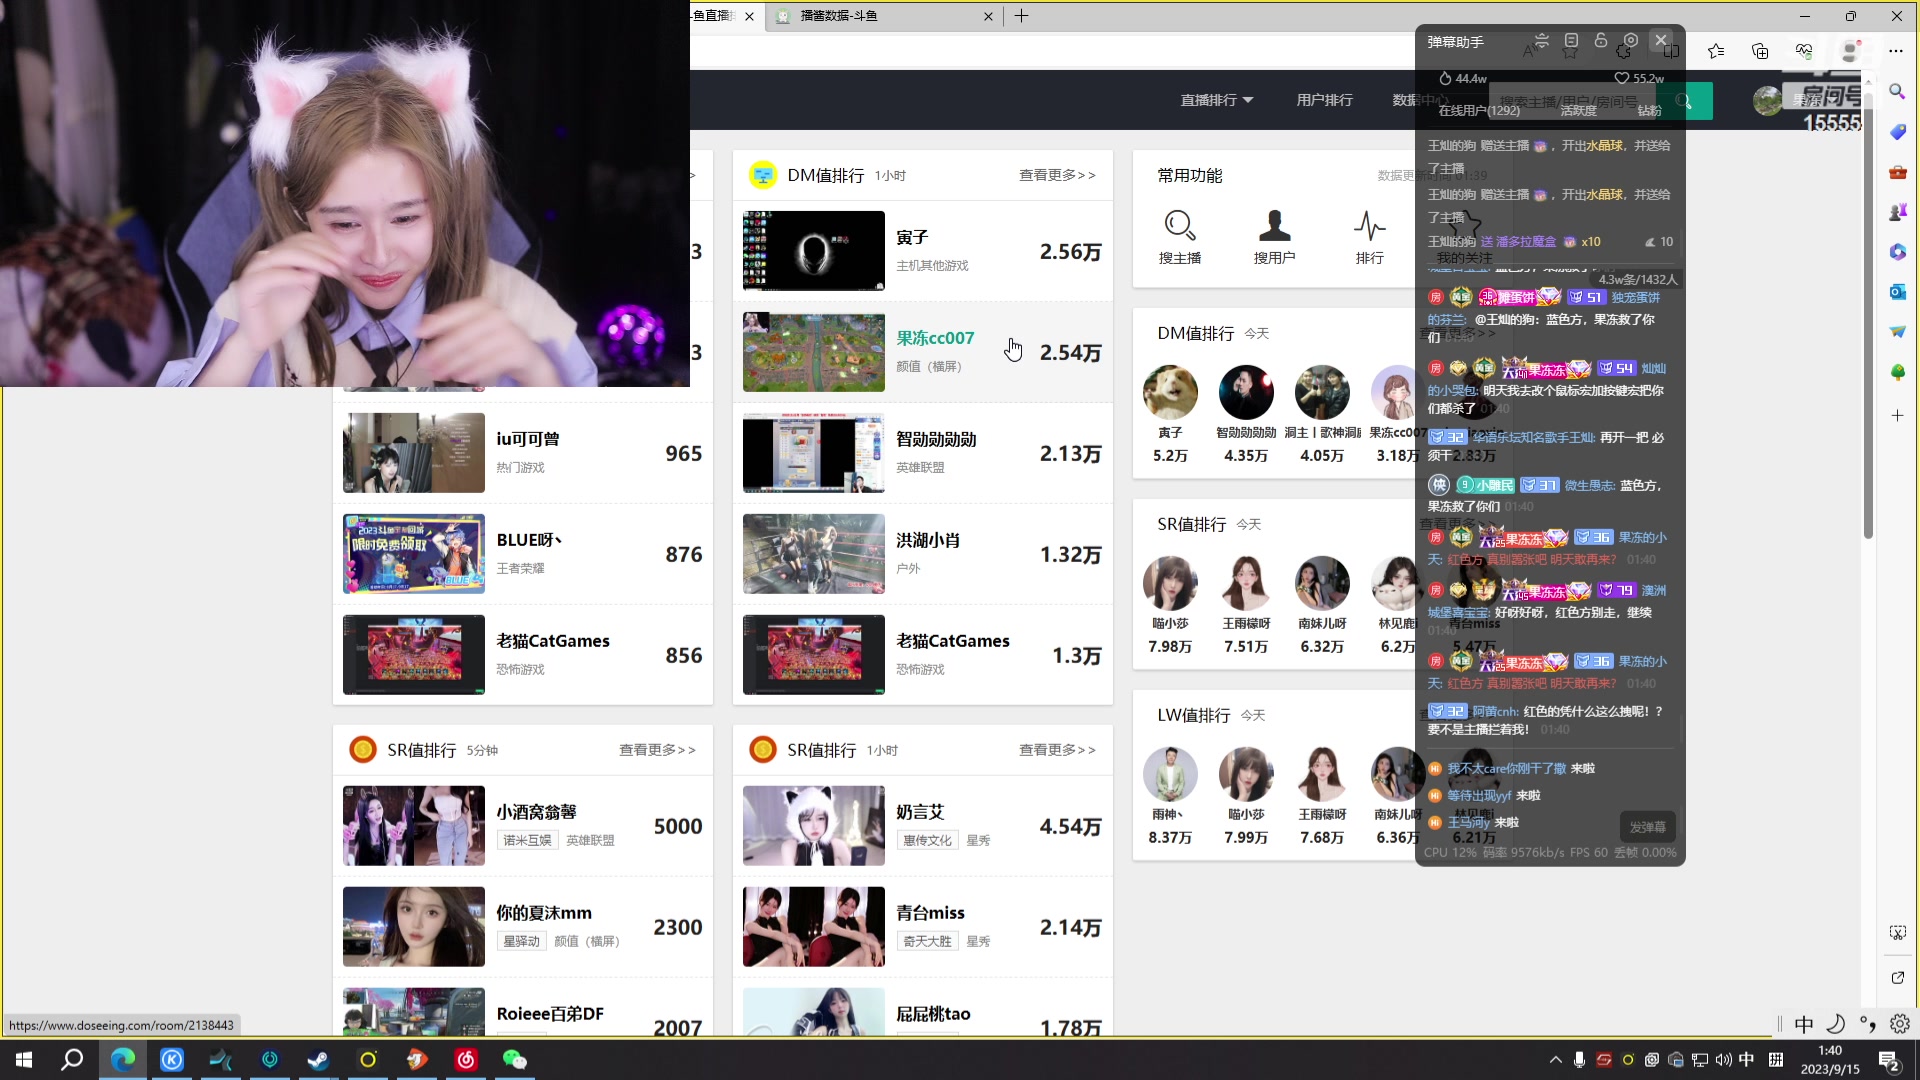1920x1080 pixels.
Task: Select the 活跃度 tab in 弹幕助手
Action: click(x=1578, y=111)
